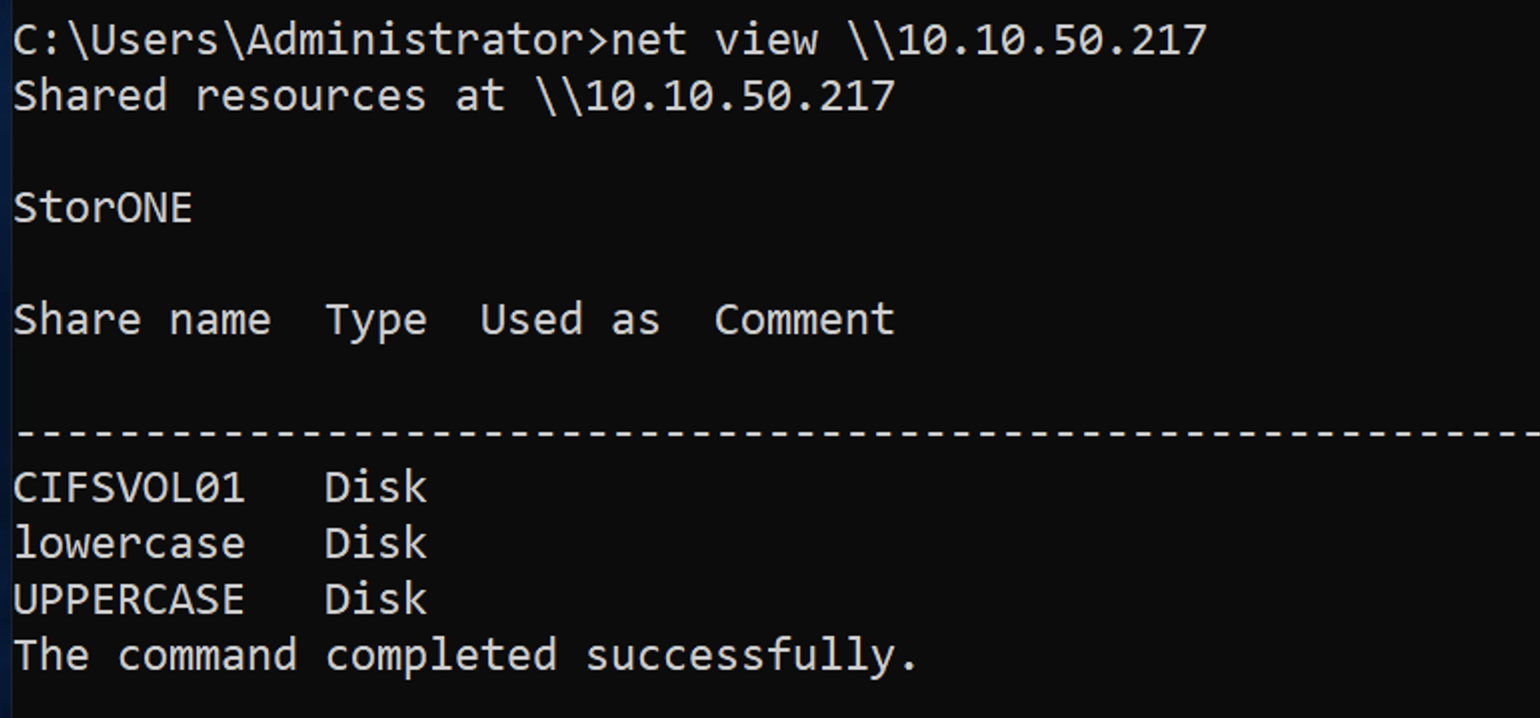
Task: Click Disk type next to lowercase
Action: 376,543
